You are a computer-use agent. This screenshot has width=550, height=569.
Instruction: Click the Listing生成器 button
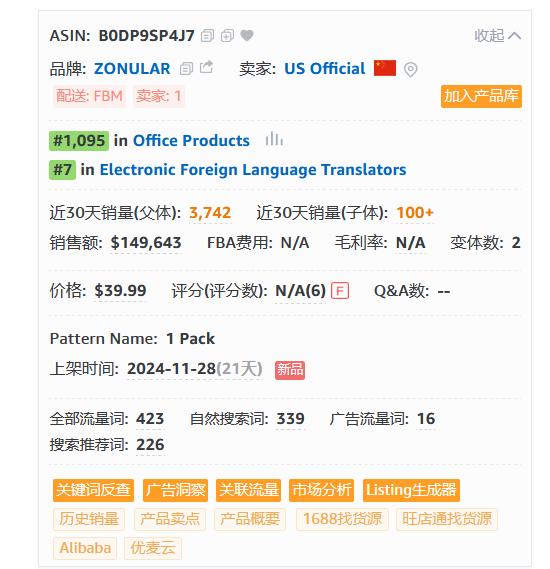411,490
